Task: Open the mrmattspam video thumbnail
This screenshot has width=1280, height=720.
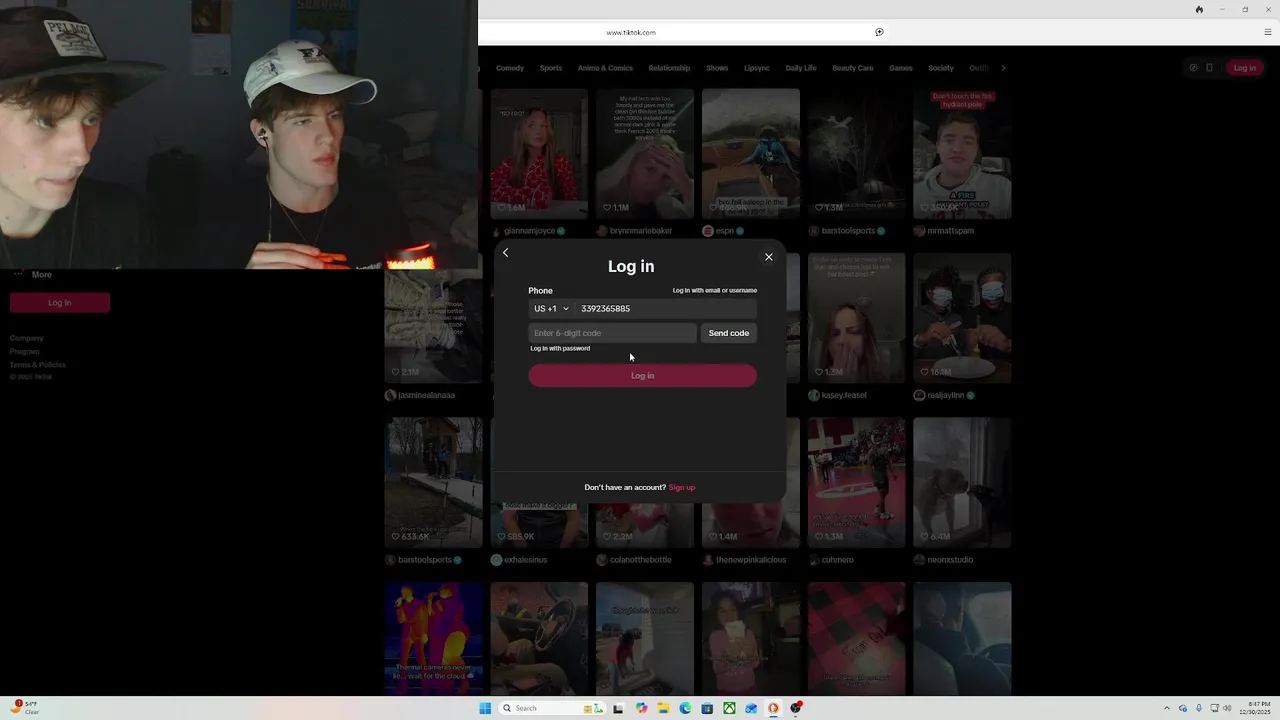Action: [x=962, y=153]
